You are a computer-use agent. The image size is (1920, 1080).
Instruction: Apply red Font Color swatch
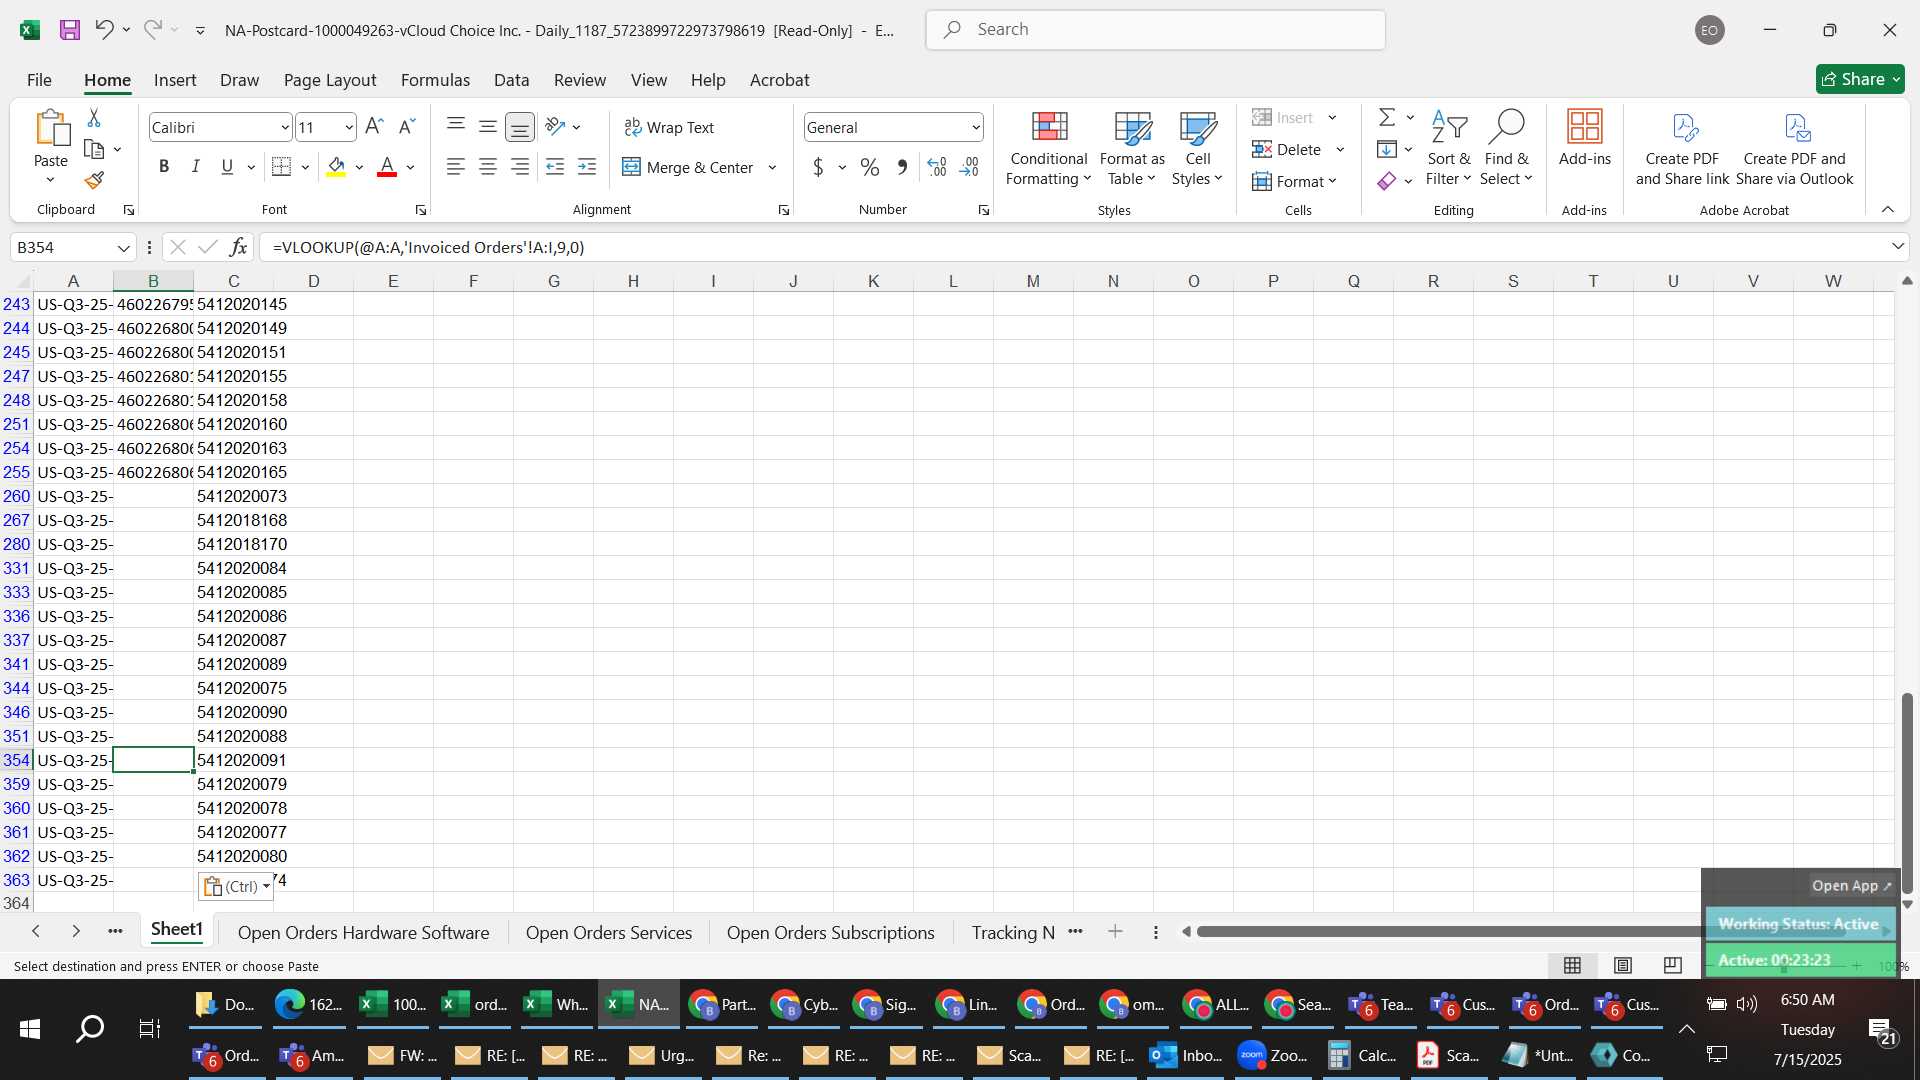click(387, 167)
